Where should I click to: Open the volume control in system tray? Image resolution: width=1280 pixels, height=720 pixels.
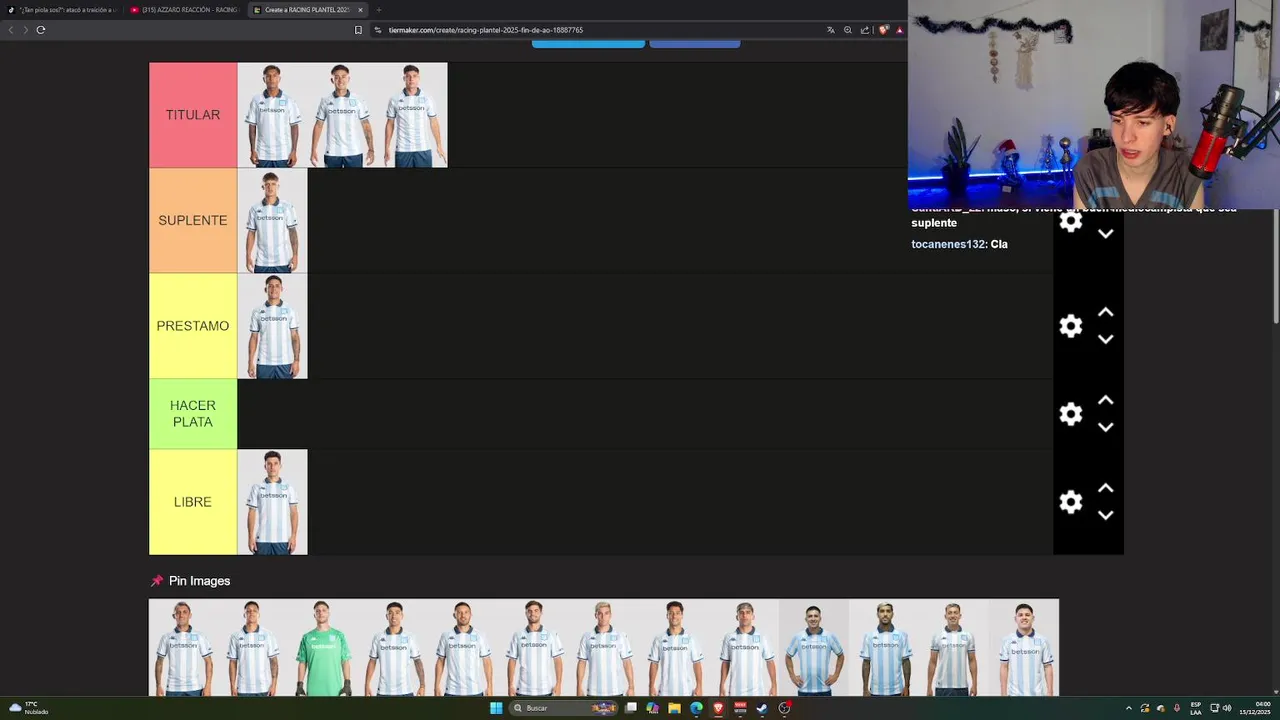pyautogui.click(x=1227, y=708)
